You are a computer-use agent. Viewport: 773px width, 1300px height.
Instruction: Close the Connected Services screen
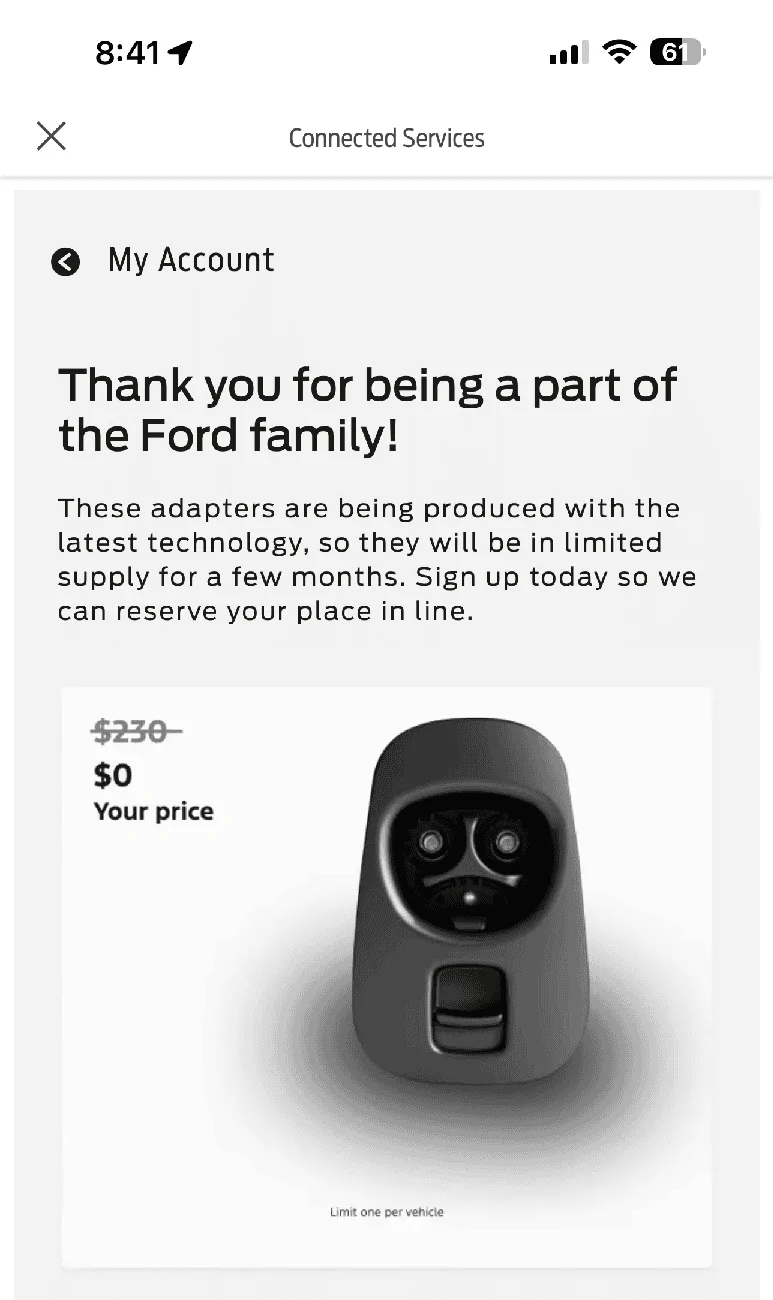point(51,136)
